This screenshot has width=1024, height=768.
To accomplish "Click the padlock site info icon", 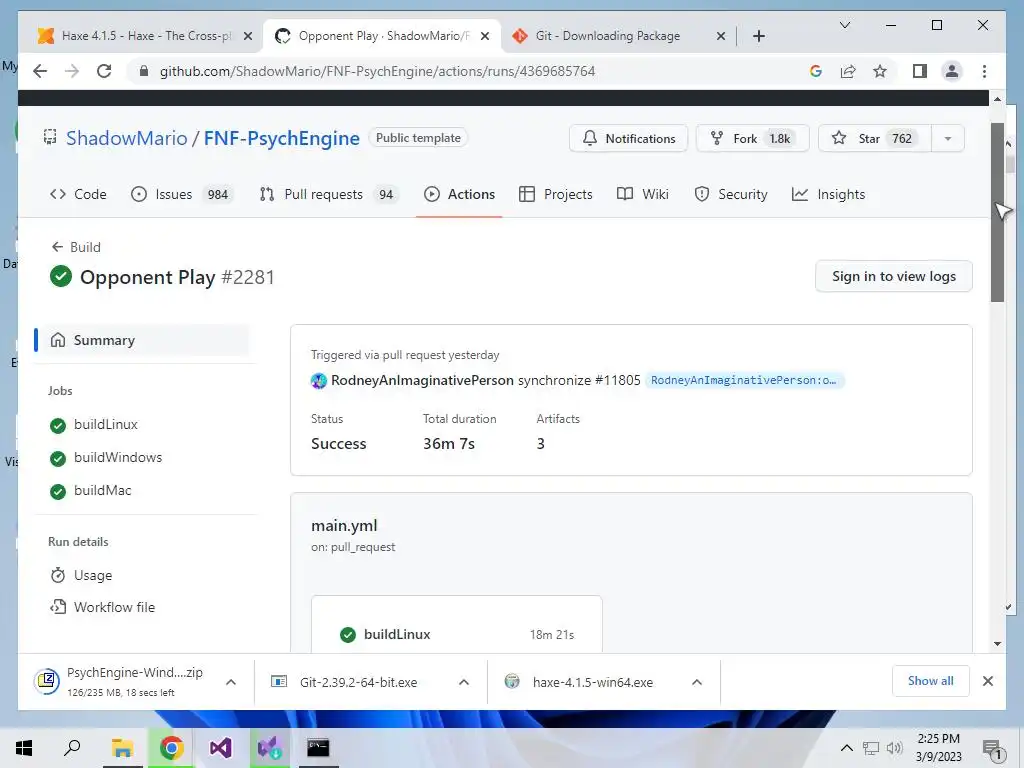I will click(144, 71).
